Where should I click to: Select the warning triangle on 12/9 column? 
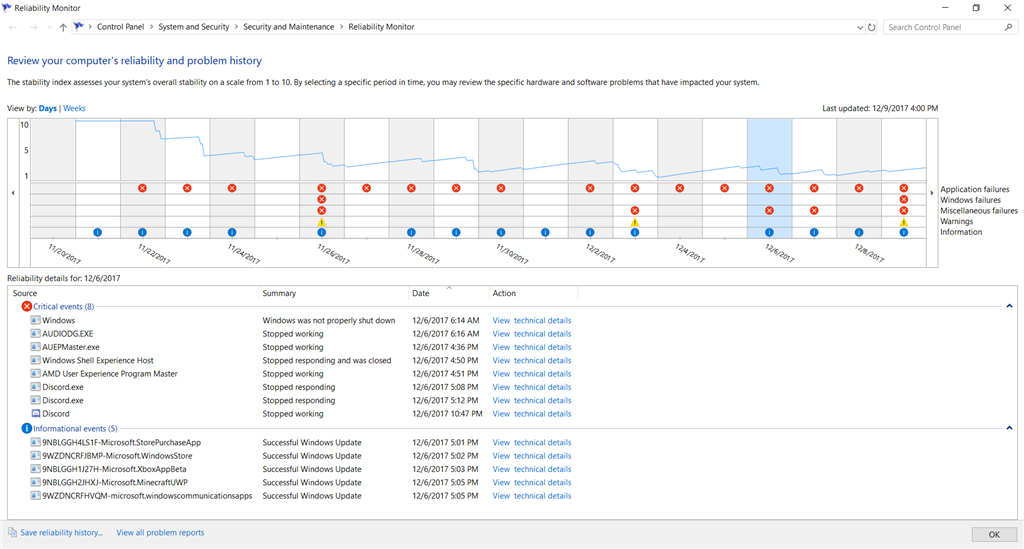[x=904, y=222]
